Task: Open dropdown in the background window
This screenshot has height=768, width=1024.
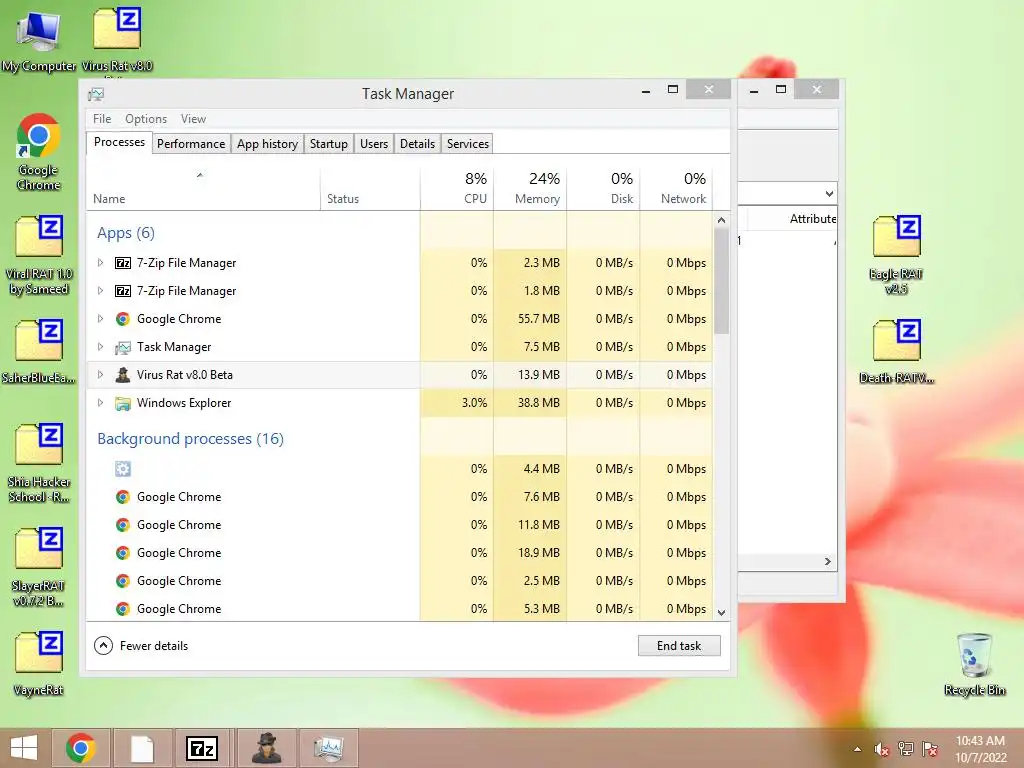Action: 829,194
